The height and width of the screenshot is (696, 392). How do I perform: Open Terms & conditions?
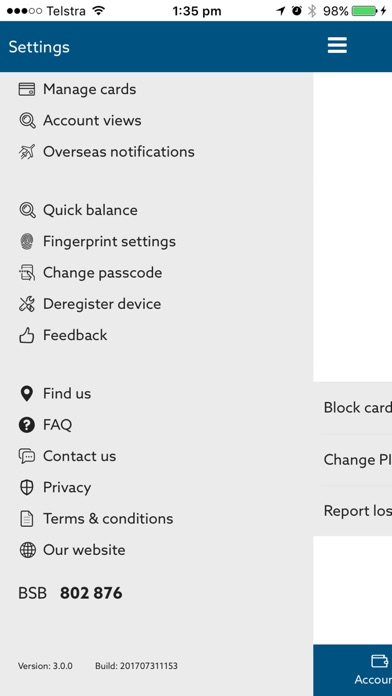tap(108, 518)
